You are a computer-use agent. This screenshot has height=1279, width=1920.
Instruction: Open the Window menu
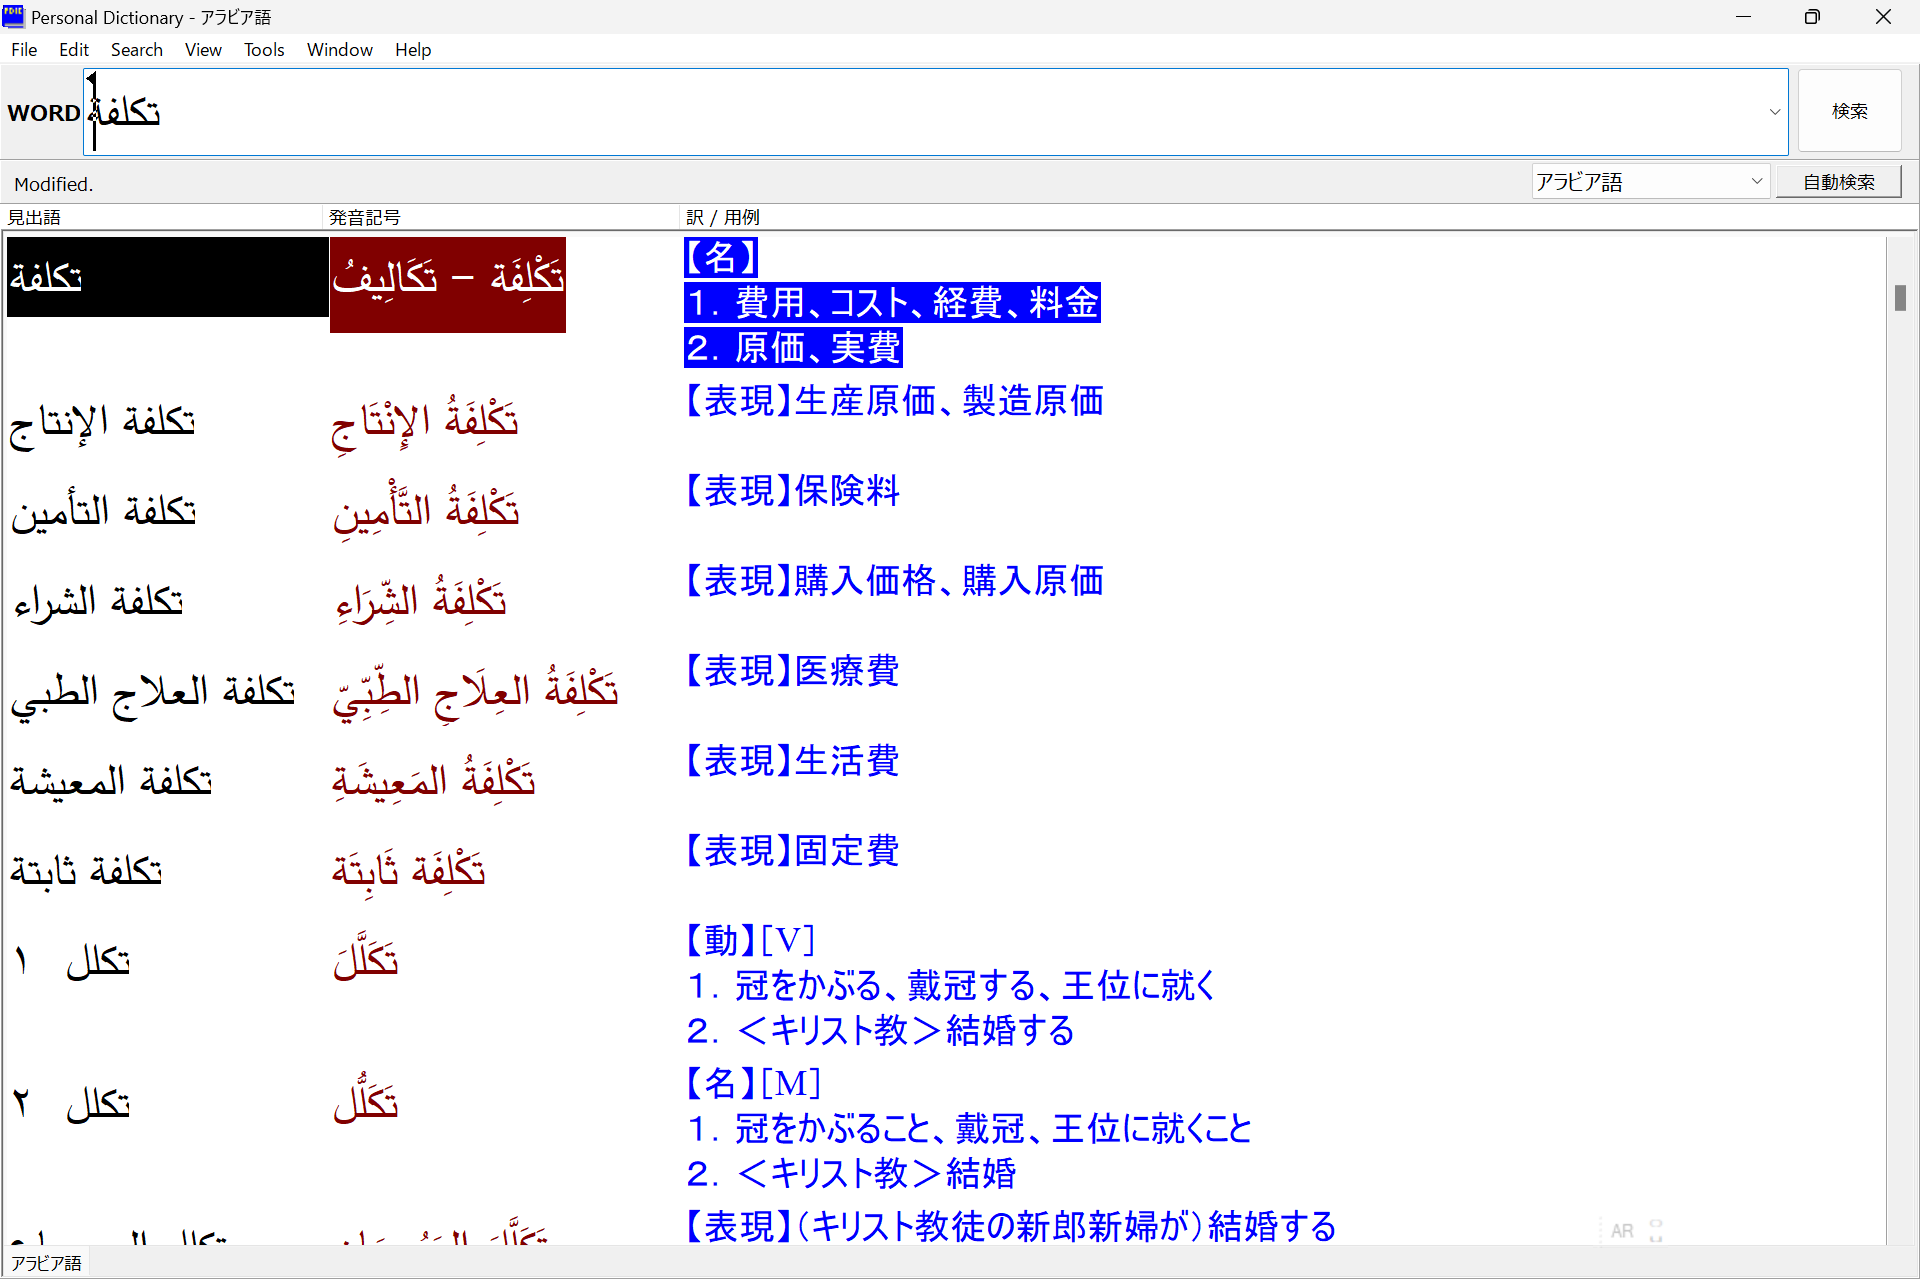(x=339, y=50)
